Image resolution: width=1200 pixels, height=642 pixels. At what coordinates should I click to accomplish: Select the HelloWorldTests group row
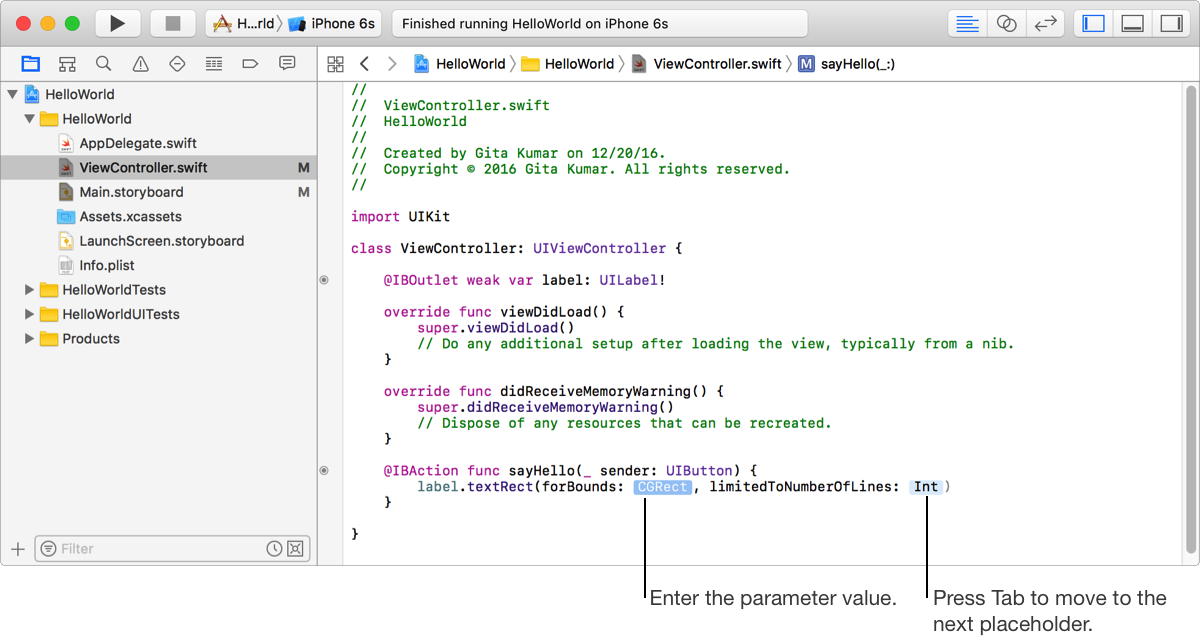pyautogui.click(x=158, y=290)
